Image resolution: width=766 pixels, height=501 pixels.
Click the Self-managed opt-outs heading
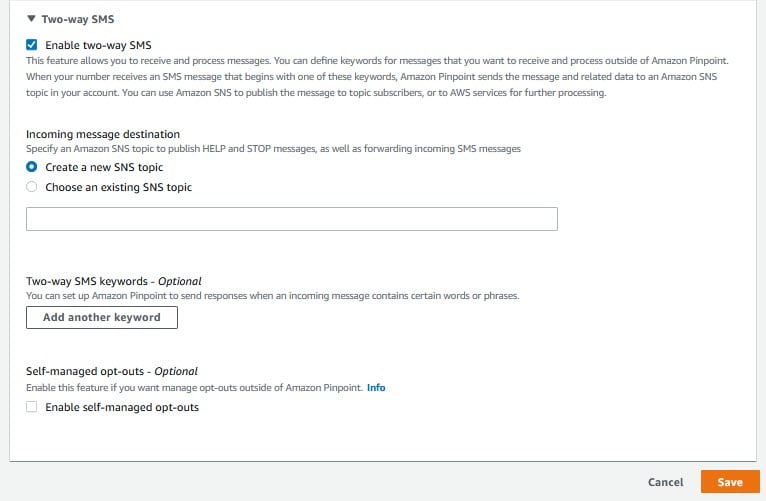click(x=112, y=372)
